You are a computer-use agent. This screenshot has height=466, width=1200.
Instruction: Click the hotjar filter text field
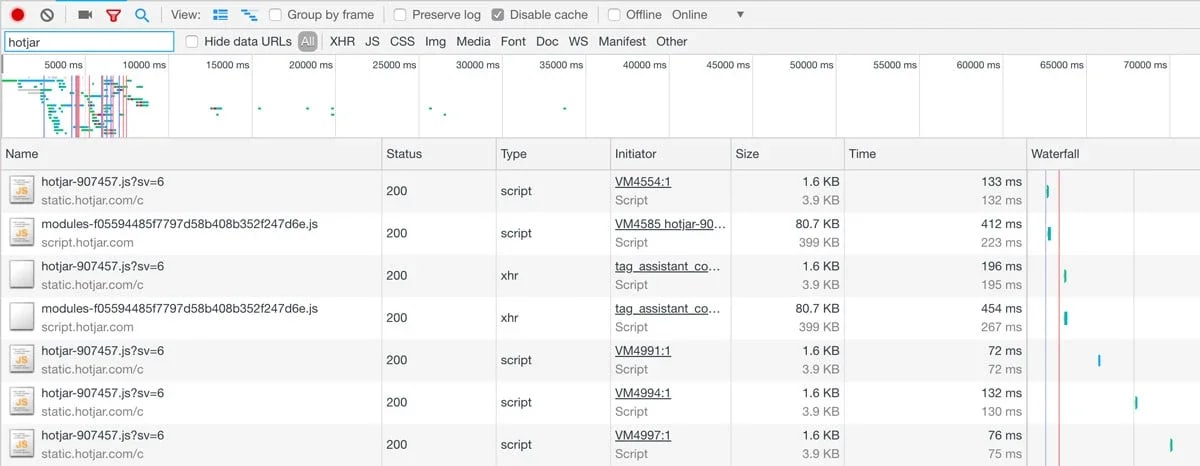coord(88,42)
